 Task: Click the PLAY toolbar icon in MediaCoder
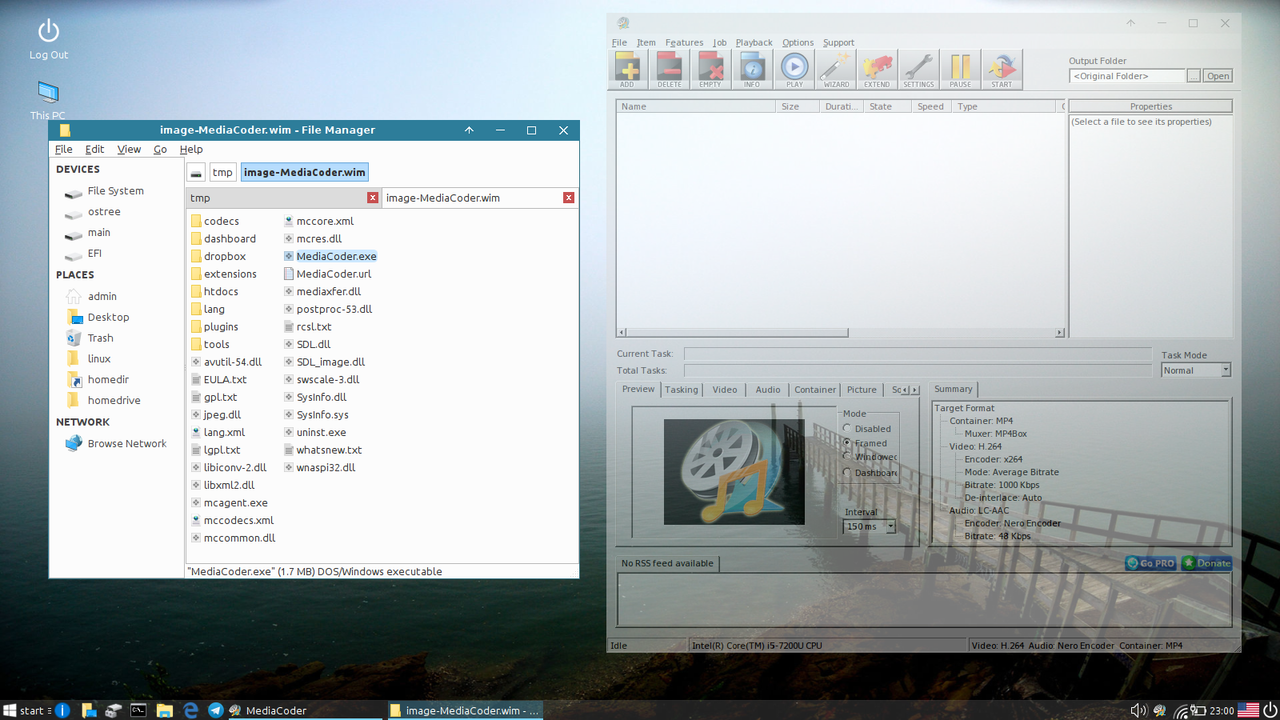(x=794, y=70)
